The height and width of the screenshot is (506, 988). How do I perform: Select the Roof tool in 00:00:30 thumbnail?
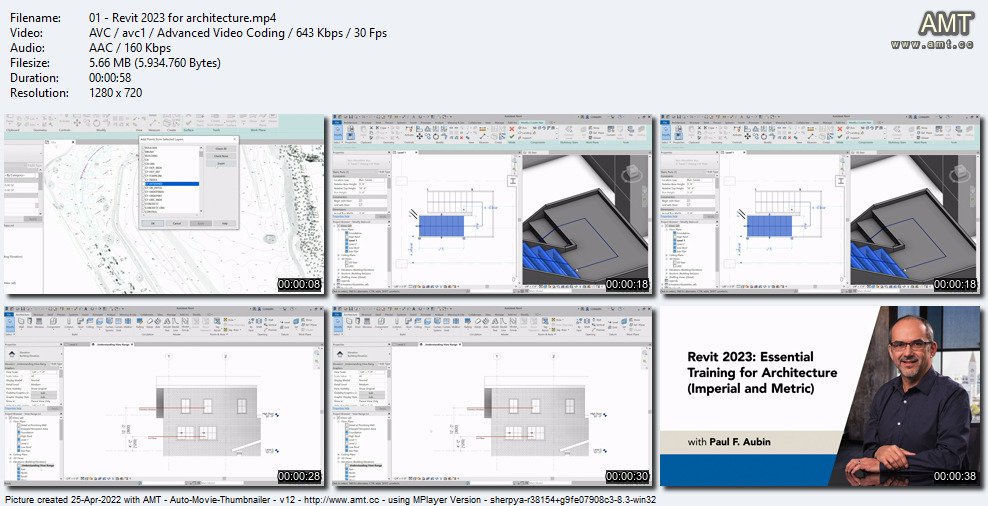(x=410, y=323)
